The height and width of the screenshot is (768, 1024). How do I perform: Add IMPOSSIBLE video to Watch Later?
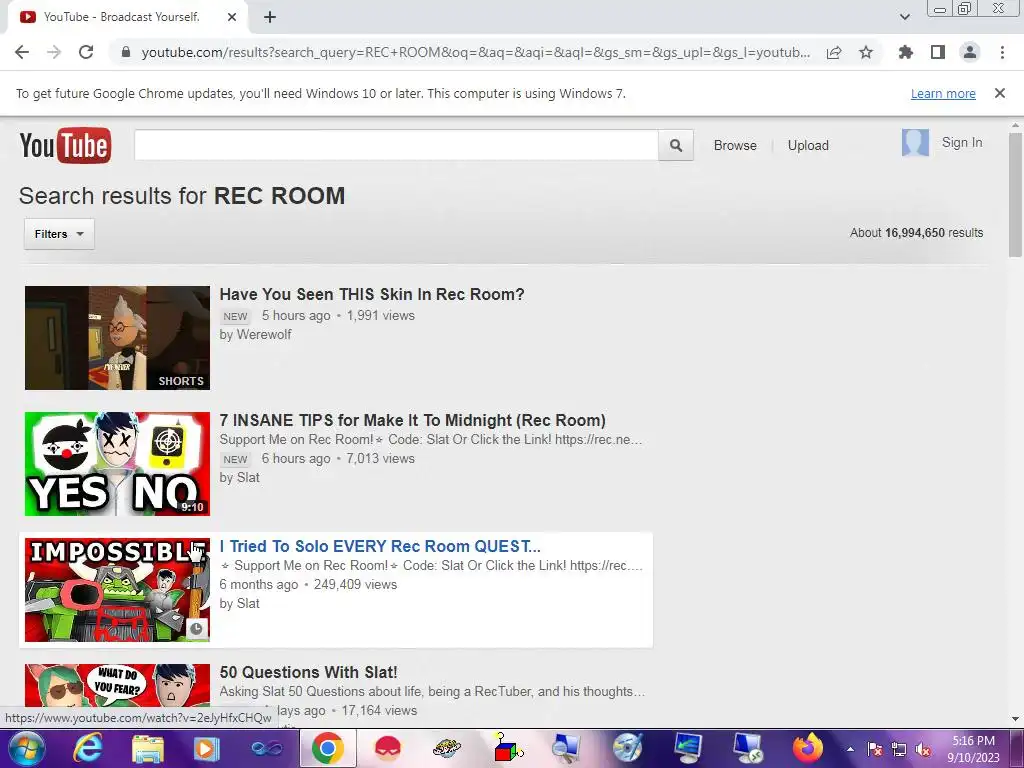196,629
